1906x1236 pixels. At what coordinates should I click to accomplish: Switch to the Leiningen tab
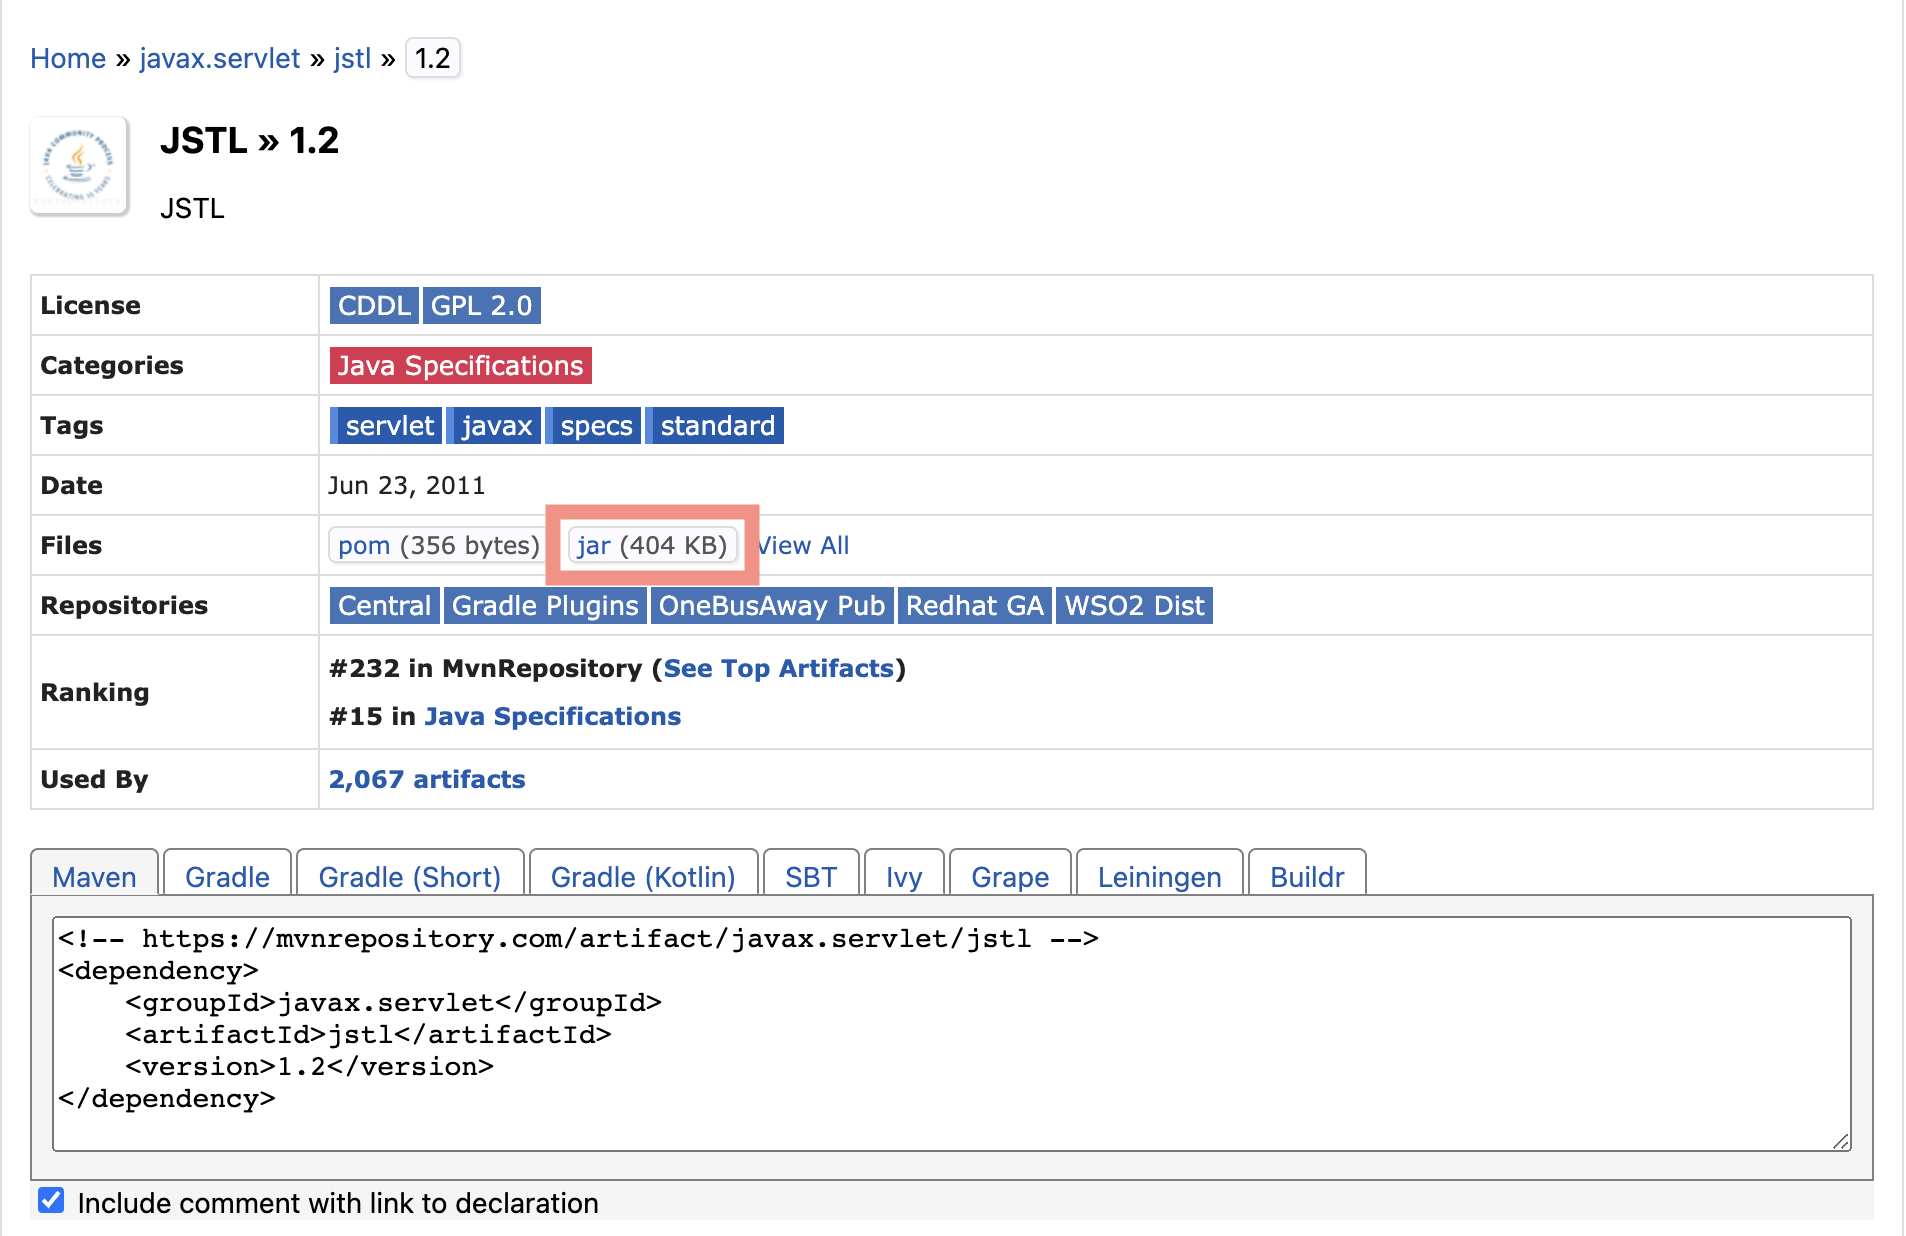(1159, 874)
